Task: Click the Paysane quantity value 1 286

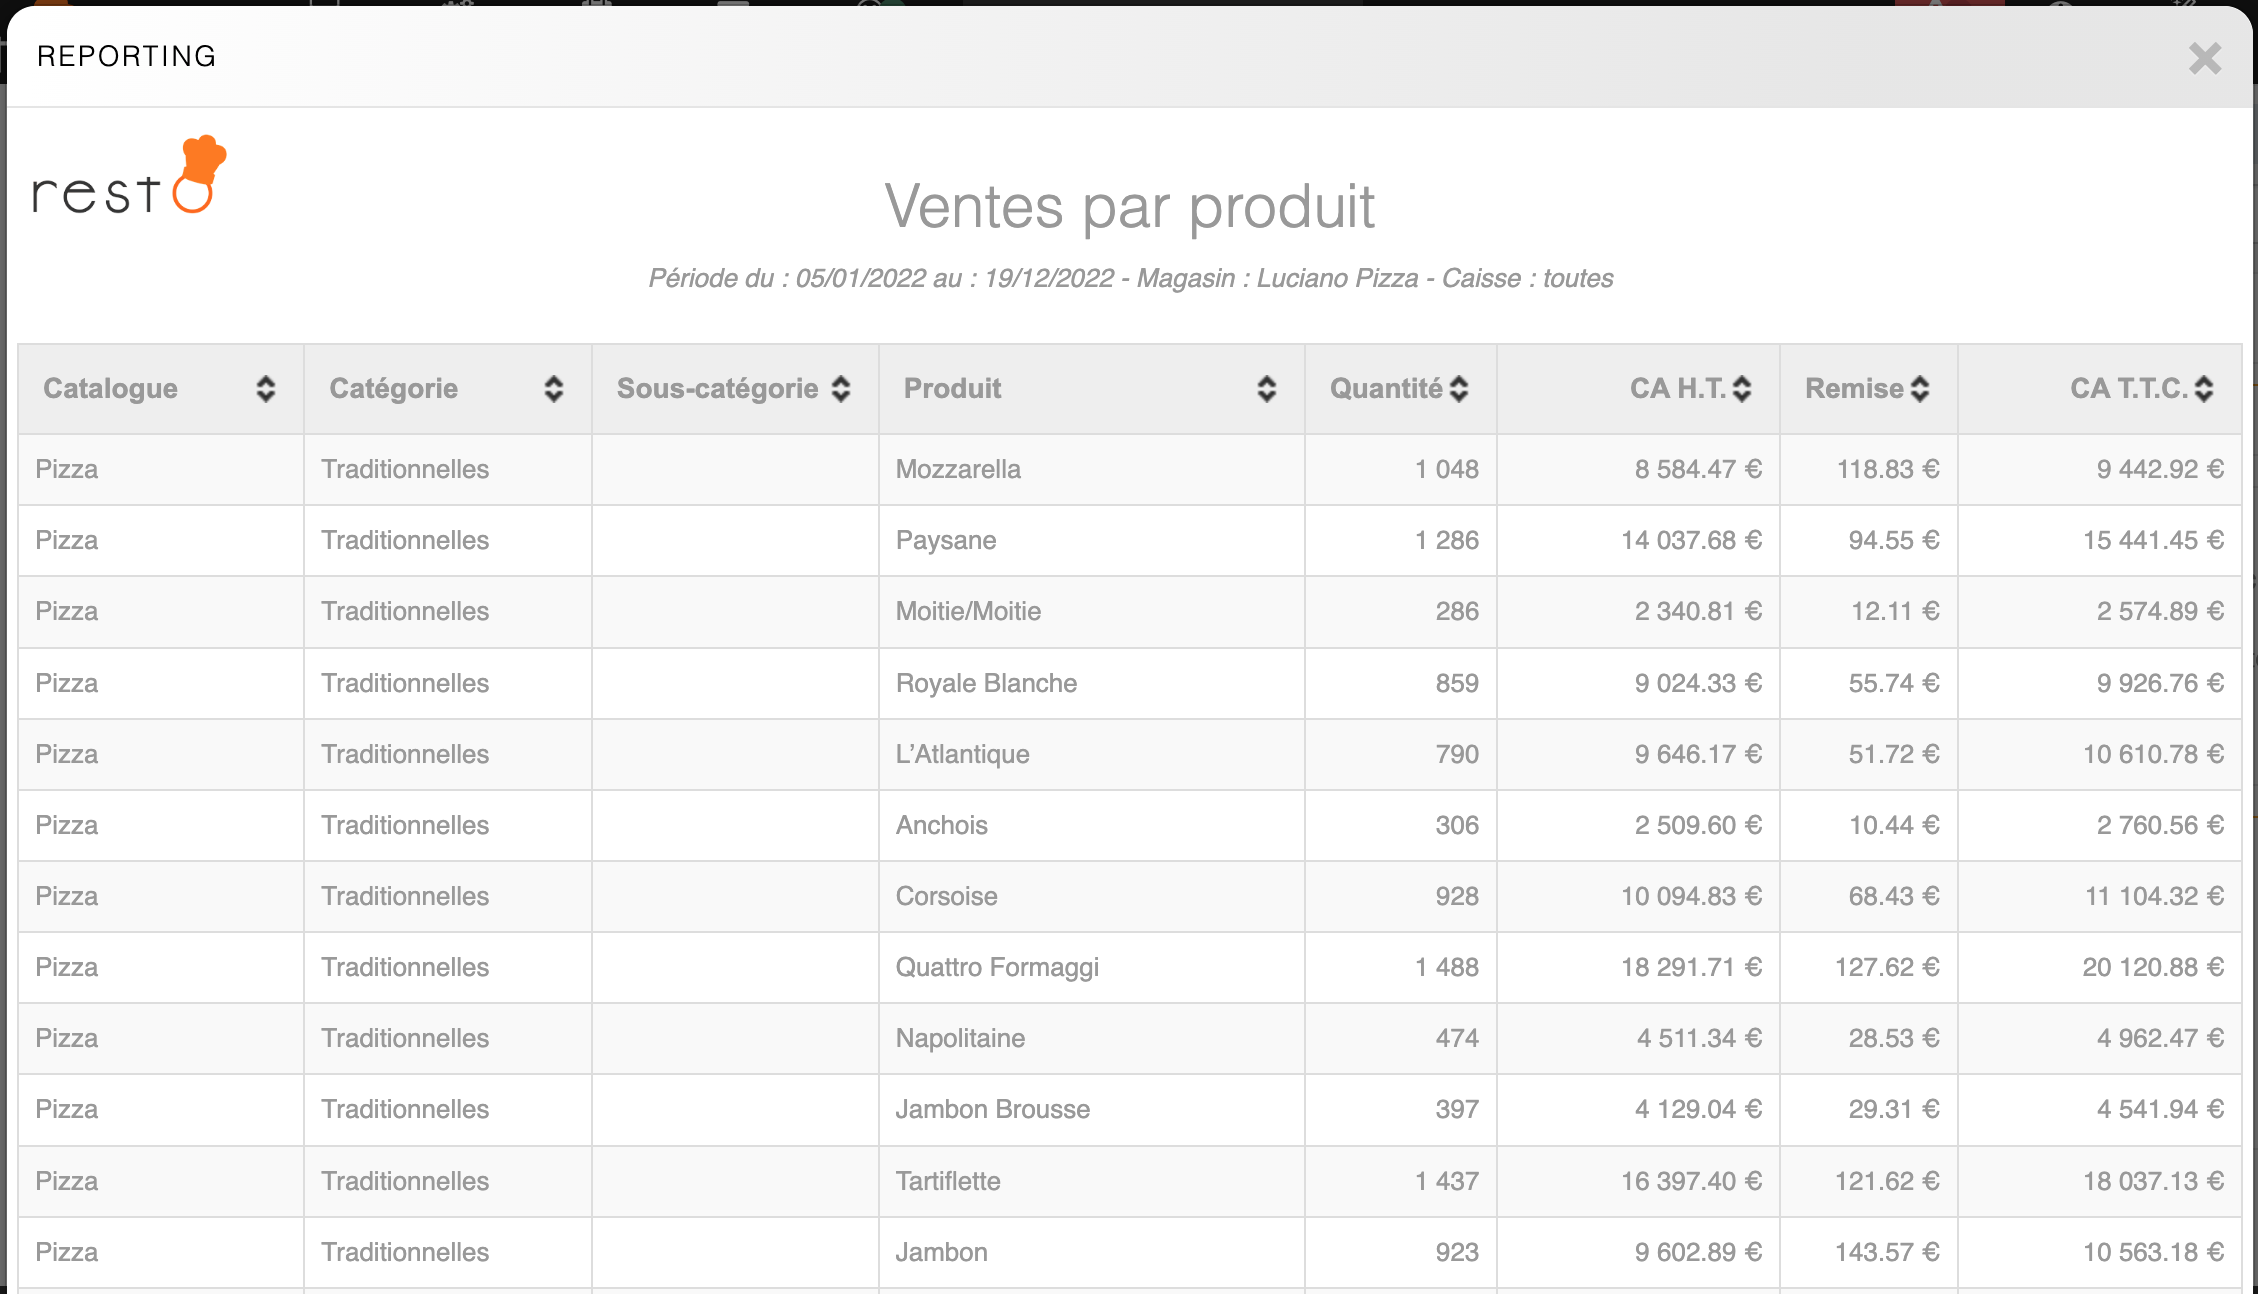Action: click(1446, 540)
